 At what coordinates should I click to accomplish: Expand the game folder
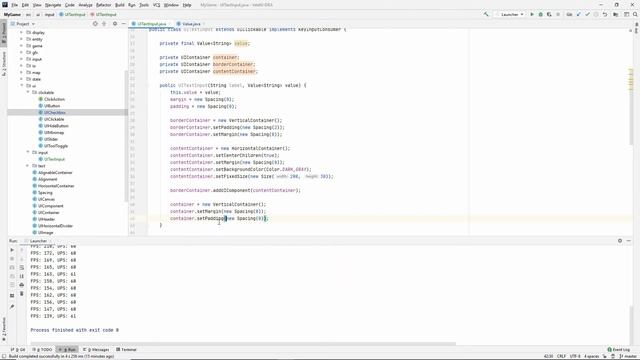tap(21, 46)
